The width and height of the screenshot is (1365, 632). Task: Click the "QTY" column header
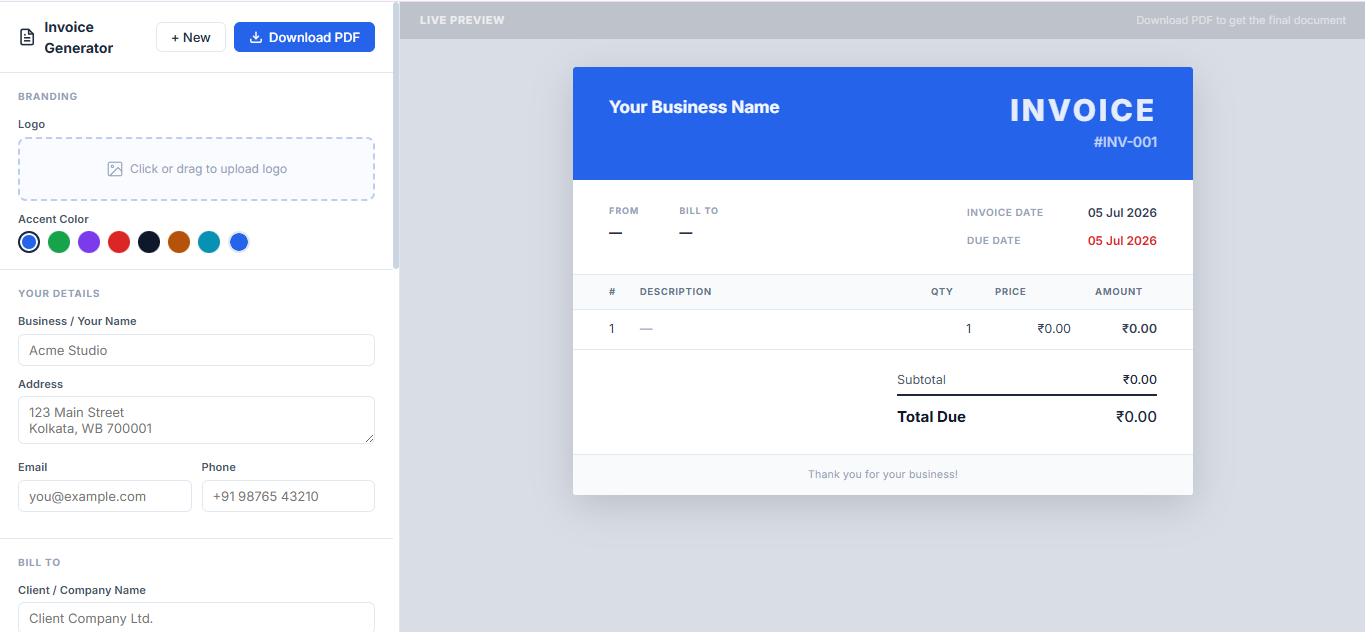942,292
